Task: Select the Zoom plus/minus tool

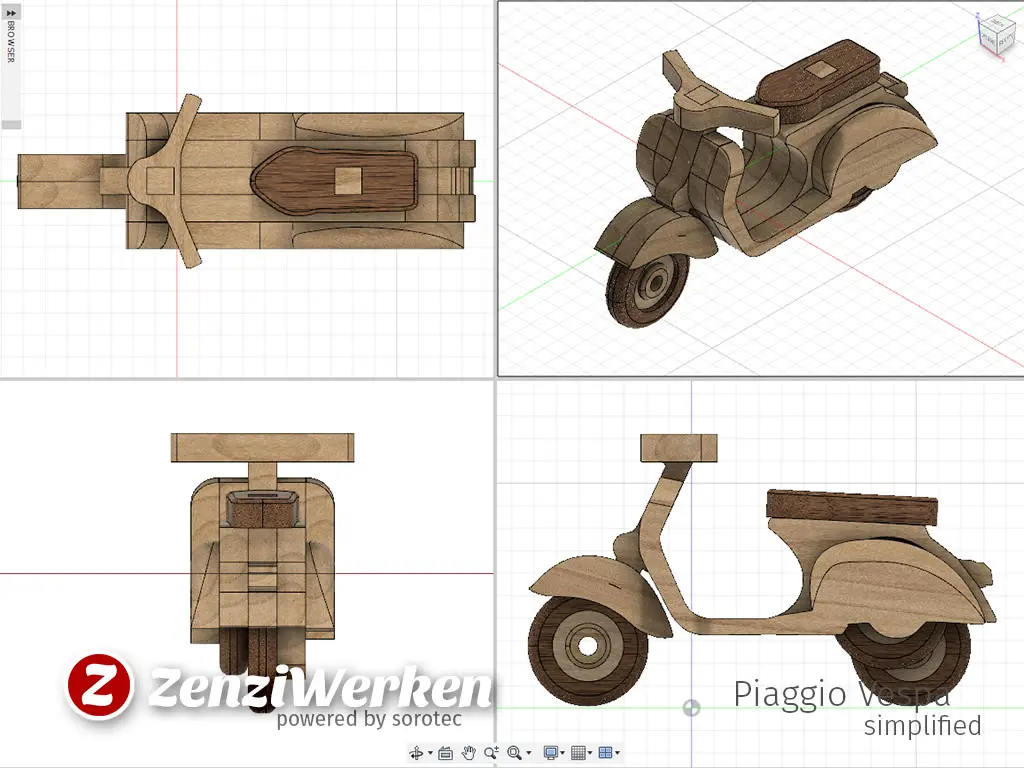Action: pos(492,753)
